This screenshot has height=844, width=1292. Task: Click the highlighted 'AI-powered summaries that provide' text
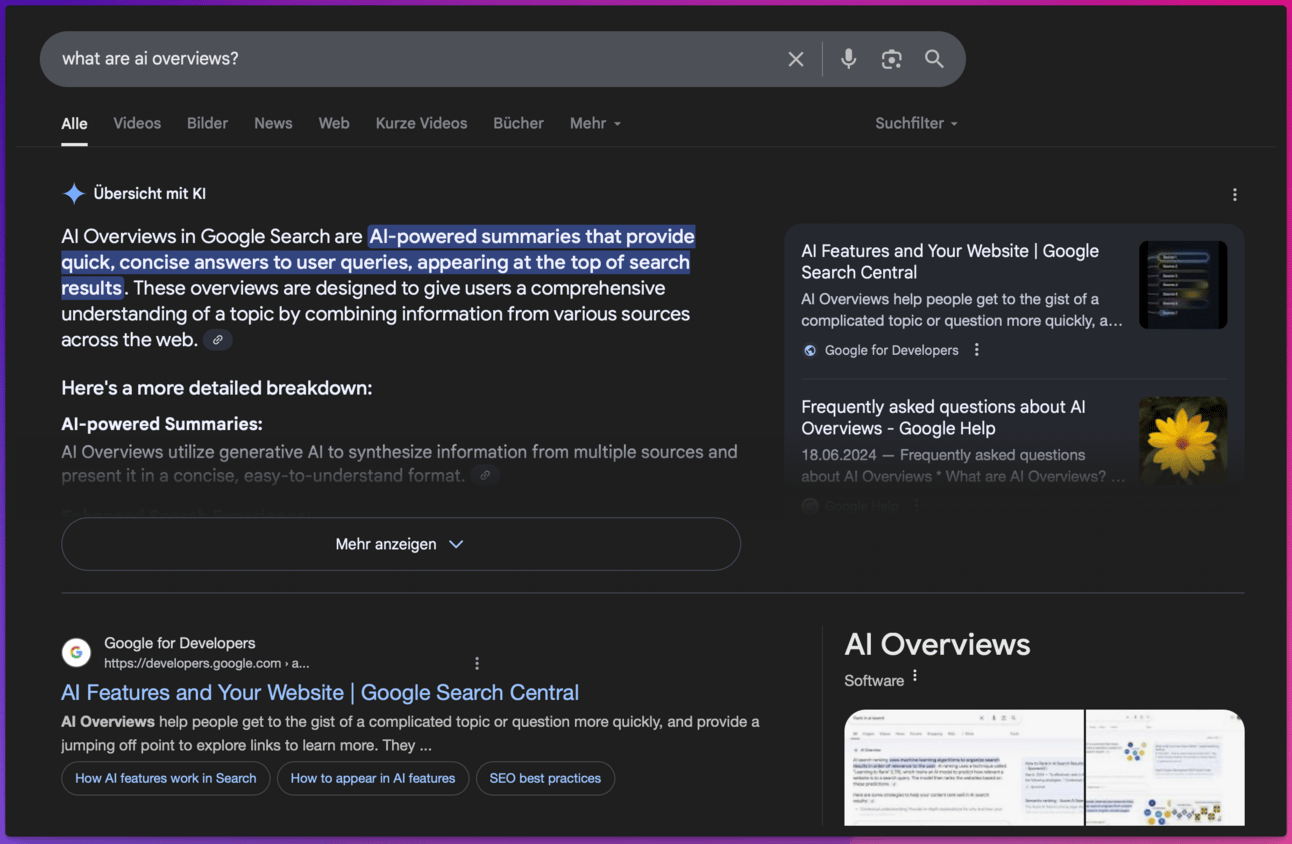point(532,237)
